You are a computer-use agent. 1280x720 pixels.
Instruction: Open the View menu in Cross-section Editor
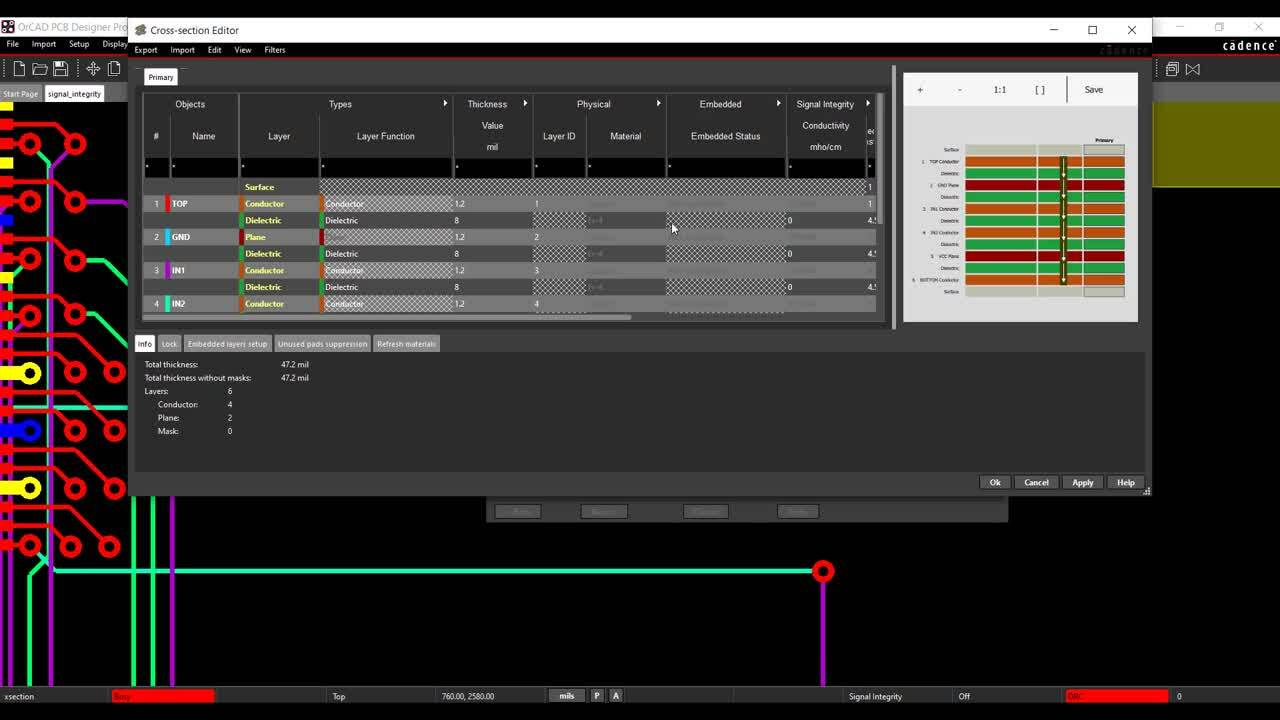tap(243, 50)
